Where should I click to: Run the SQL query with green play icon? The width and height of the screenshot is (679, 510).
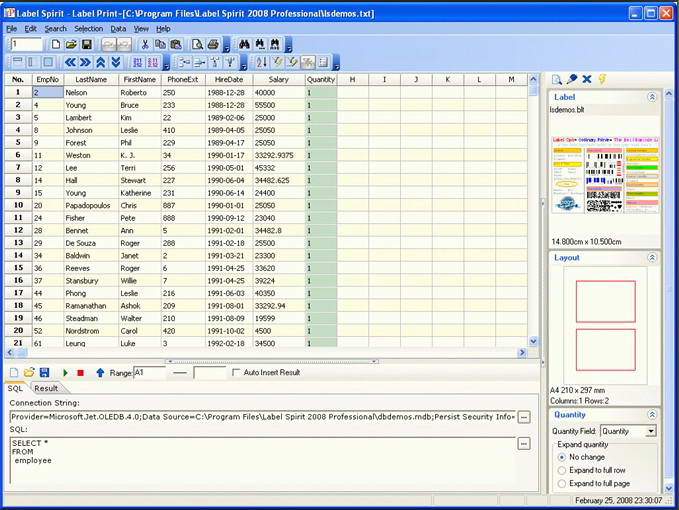point(65,373)
